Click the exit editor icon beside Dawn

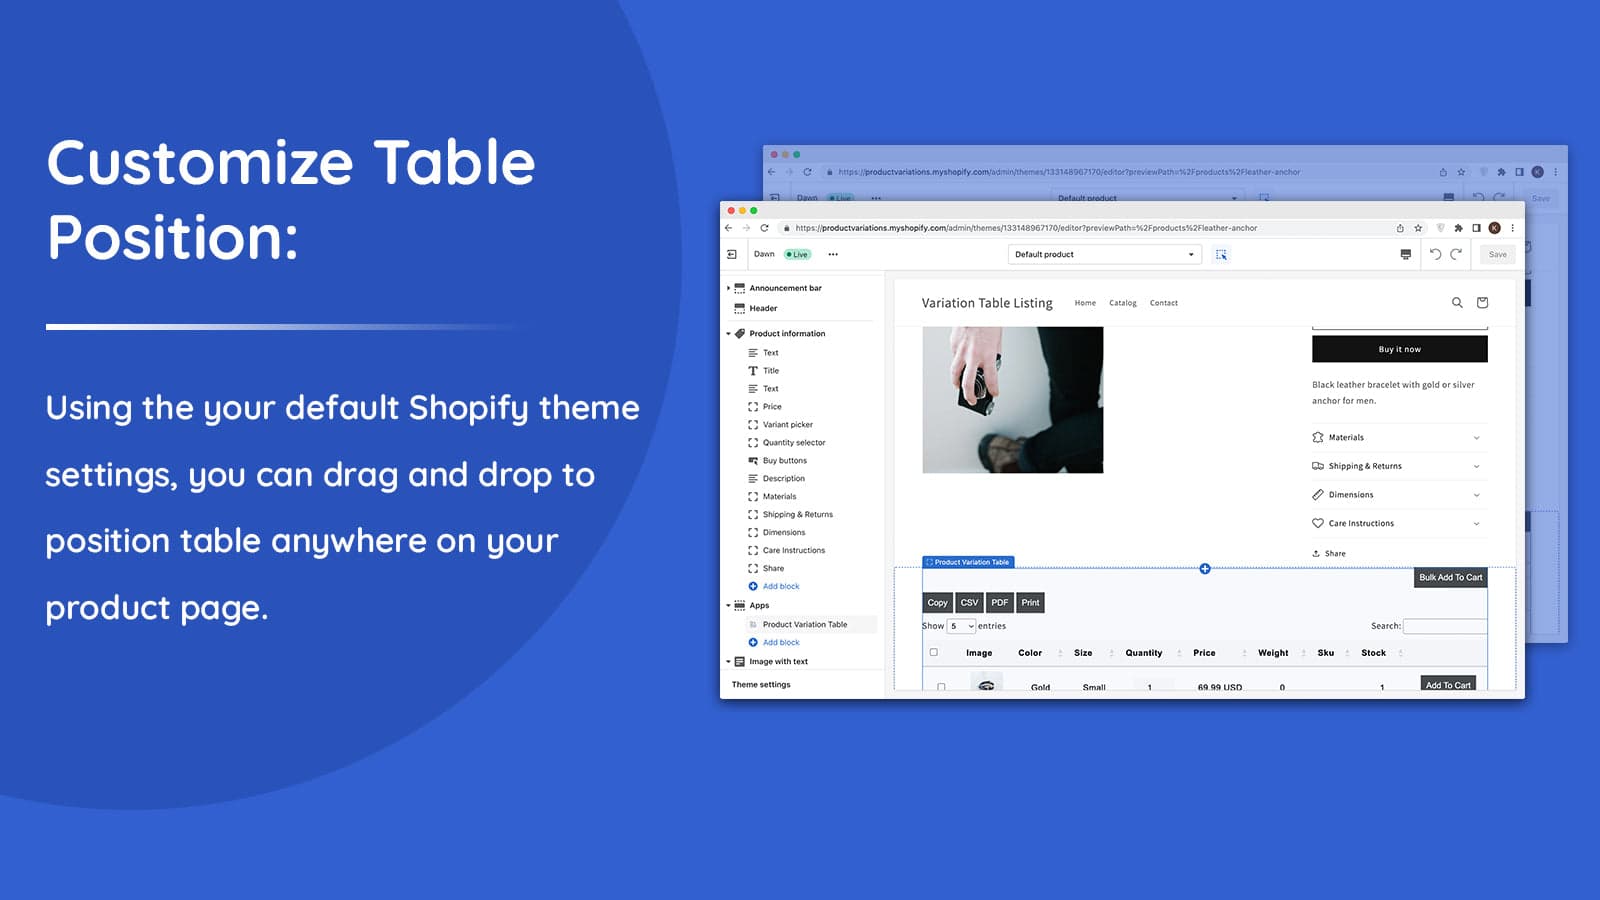click(732, 255)
